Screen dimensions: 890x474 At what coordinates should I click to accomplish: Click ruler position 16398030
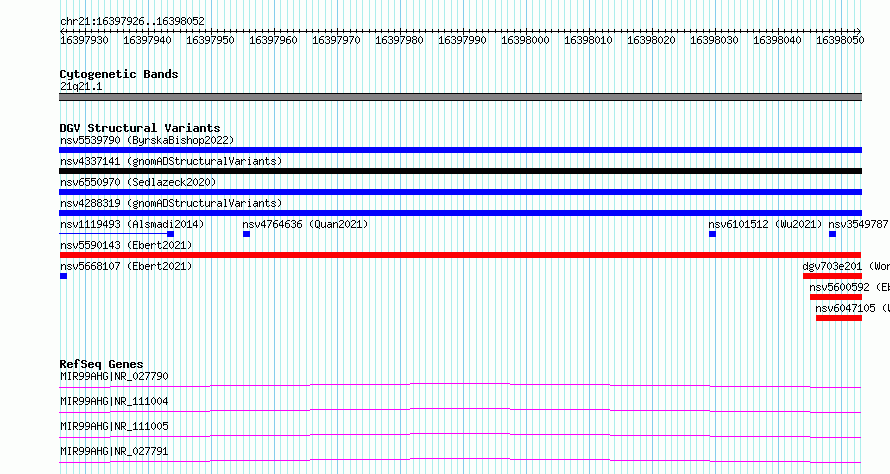[714, 40]
